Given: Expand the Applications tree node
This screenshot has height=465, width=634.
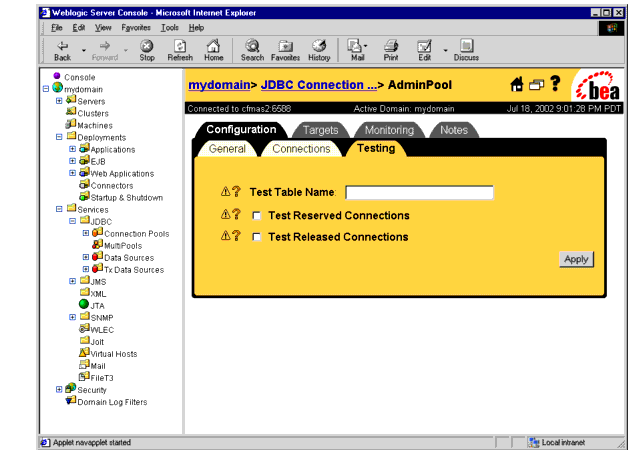Looking at the screenshot, I should click(x=72, y=149).
